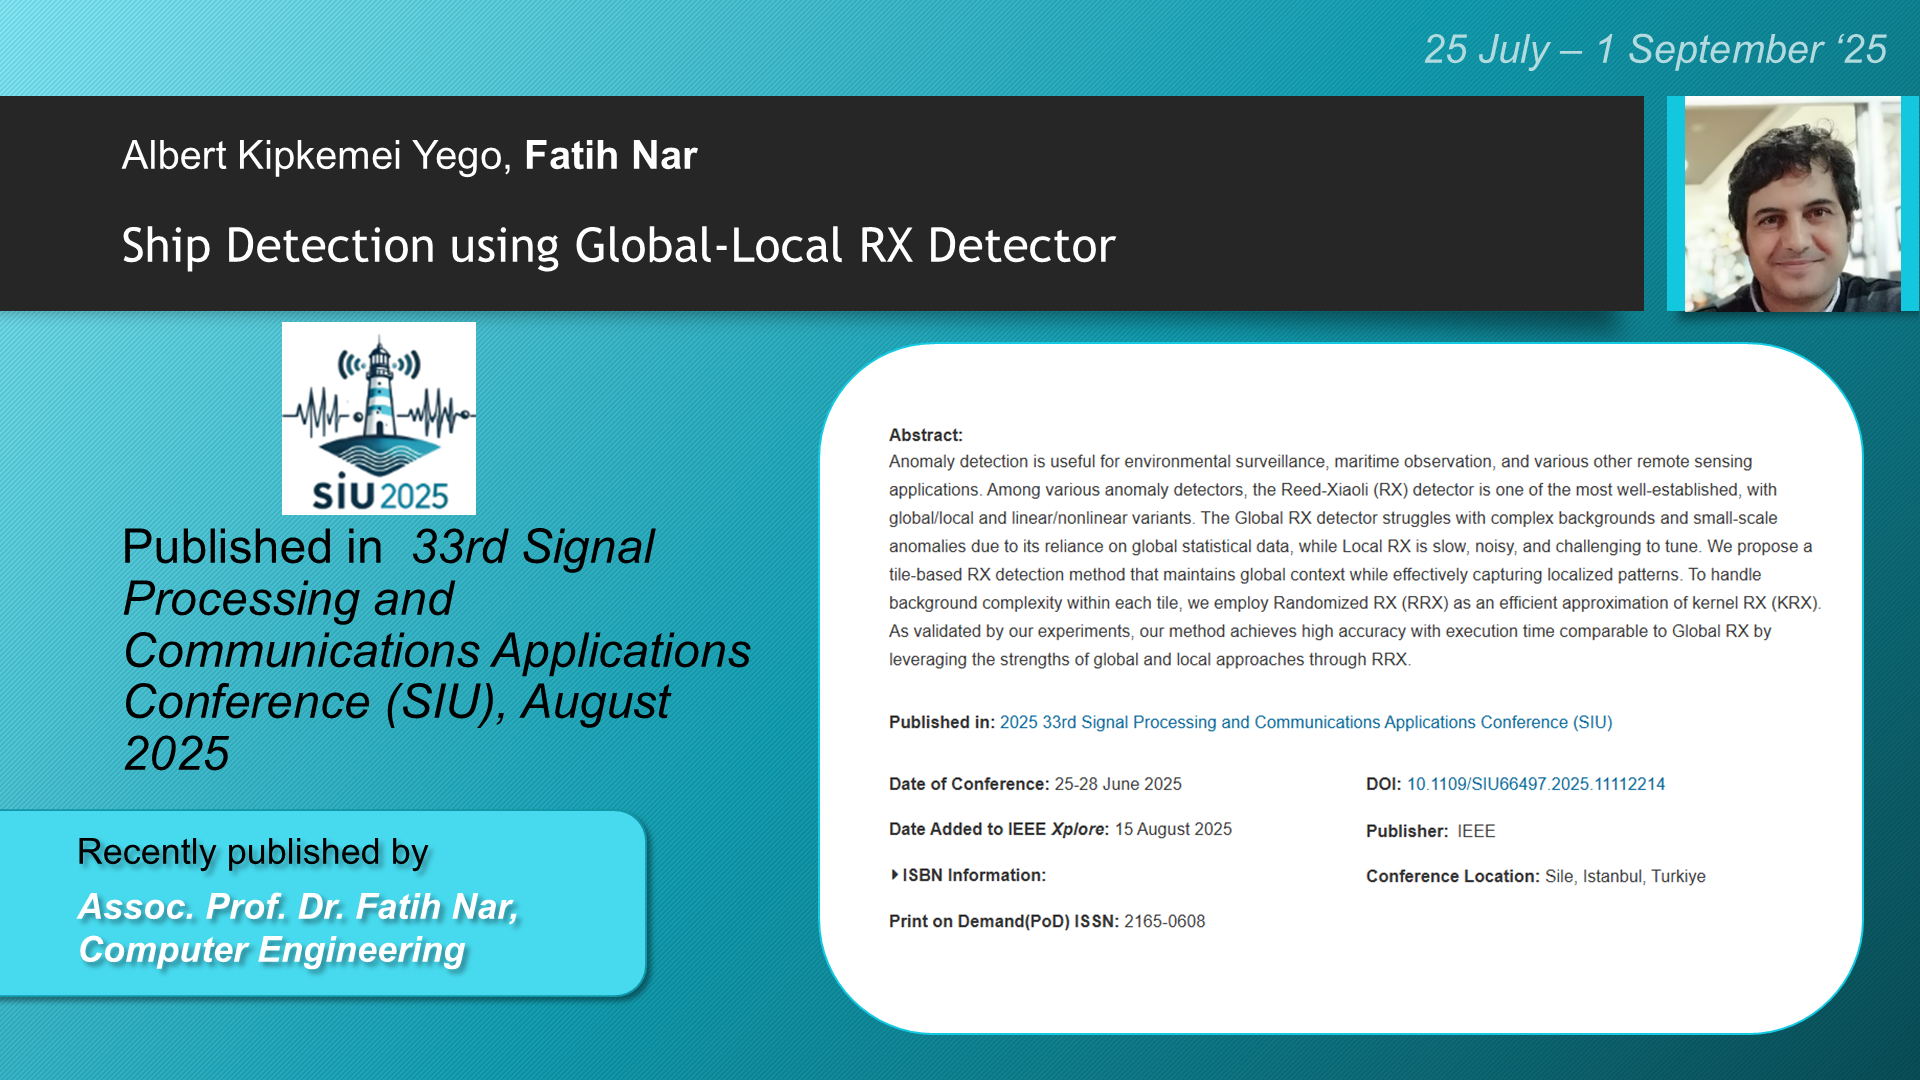Click Conference Location Sile, Istanbul, Turkiye
The image size is (1920, 1080).
pyautogui.click(x=1535, y=876)
